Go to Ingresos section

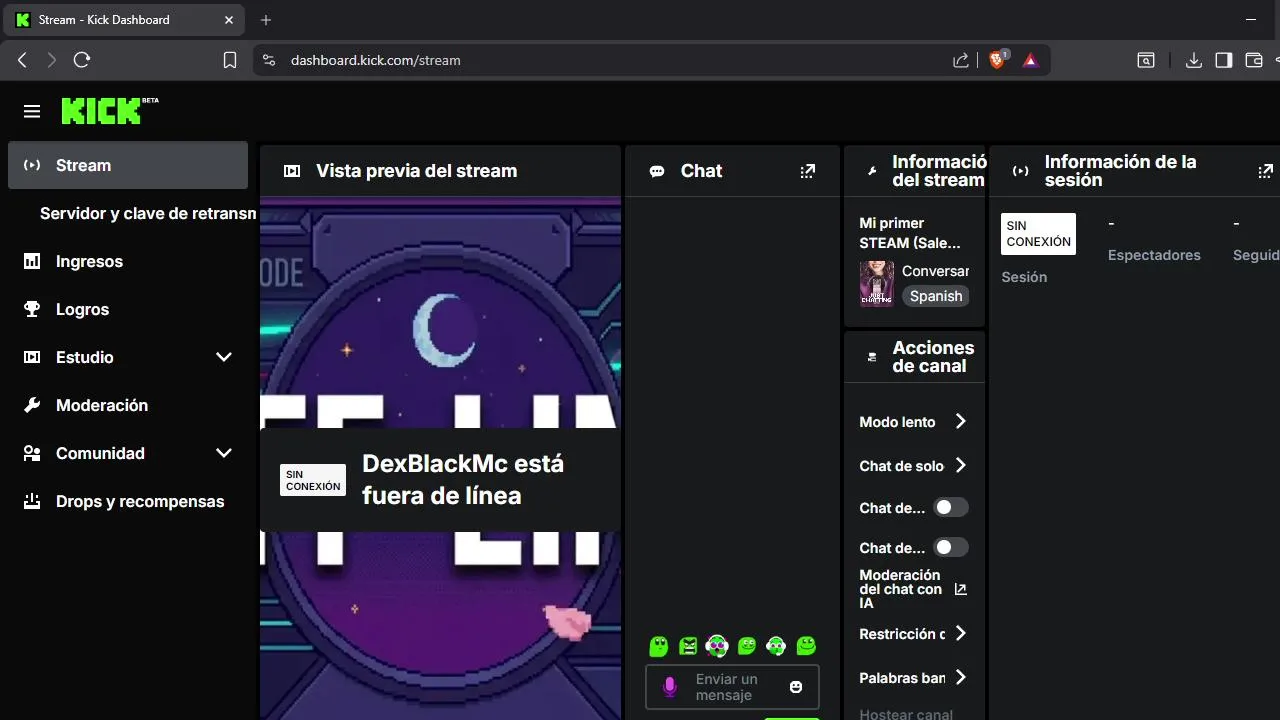click(128, 261)
